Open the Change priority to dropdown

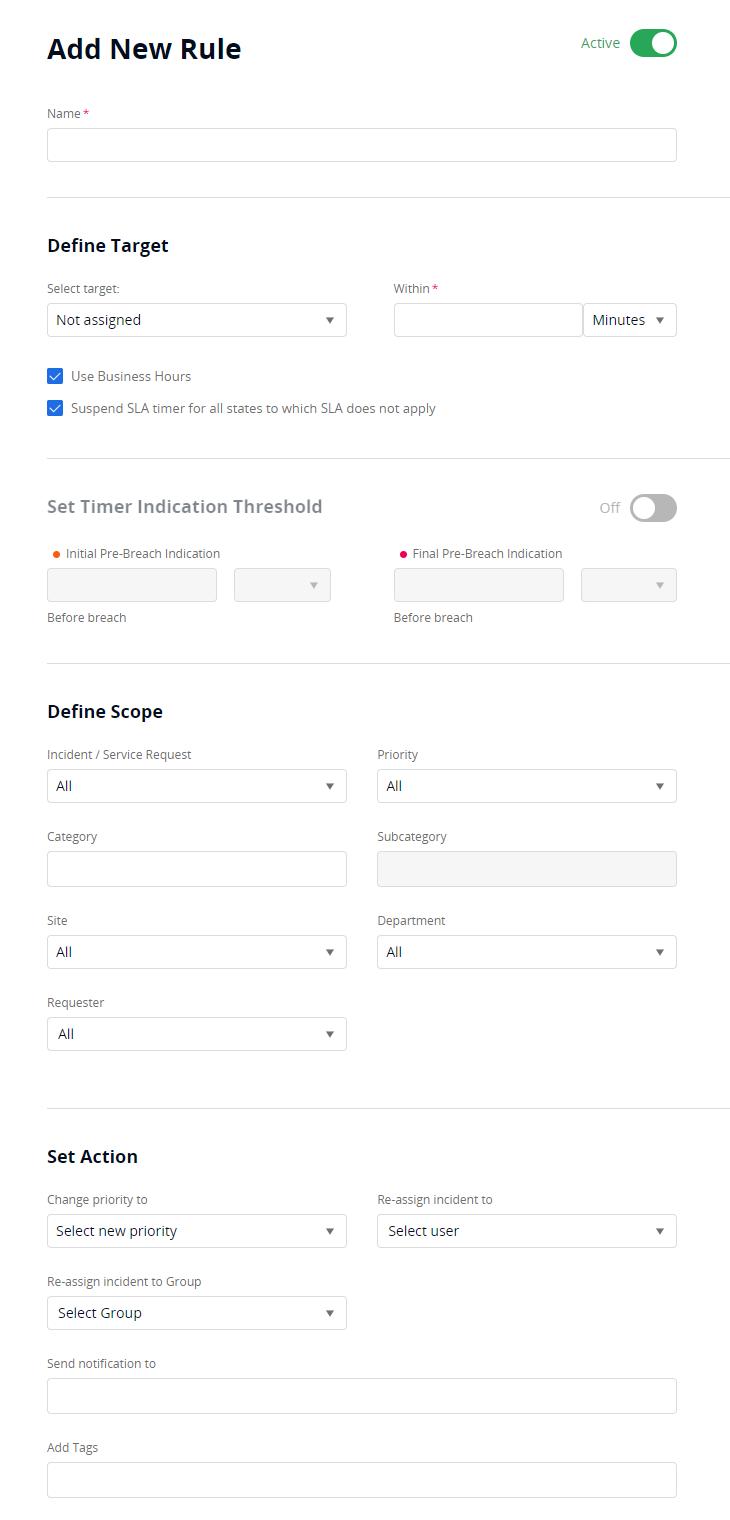pyautogui.click(x=196, y=1231)
